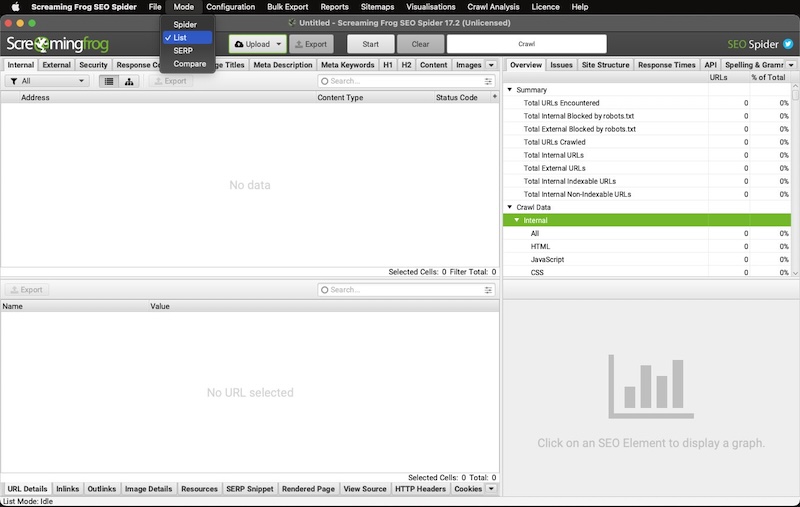The width and height of the screenshot is (800, 507).
Task: Open the File menu
Action: pyautogui.click(x=155, y=7)
